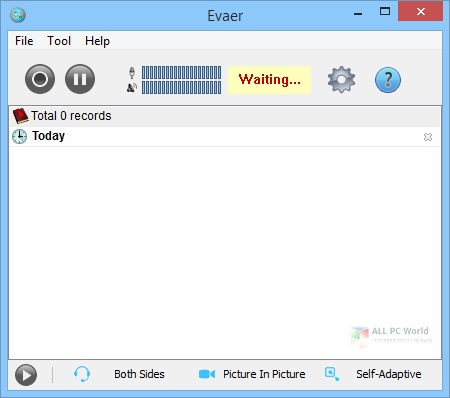The image size is (450, 398).
Task: Click the Total 0 records header text
Action: click(x=71, y=116)
